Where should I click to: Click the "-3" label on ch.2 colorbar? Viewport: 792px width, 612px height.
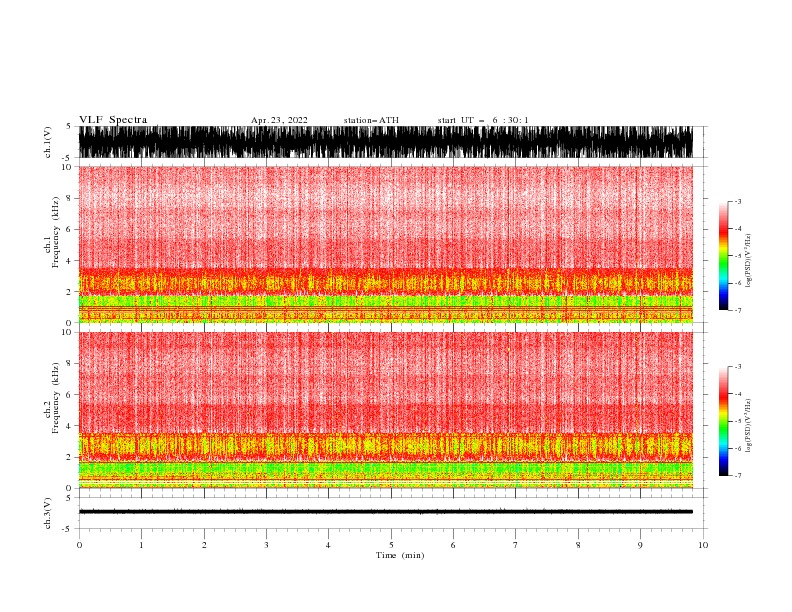pos(738,367)
